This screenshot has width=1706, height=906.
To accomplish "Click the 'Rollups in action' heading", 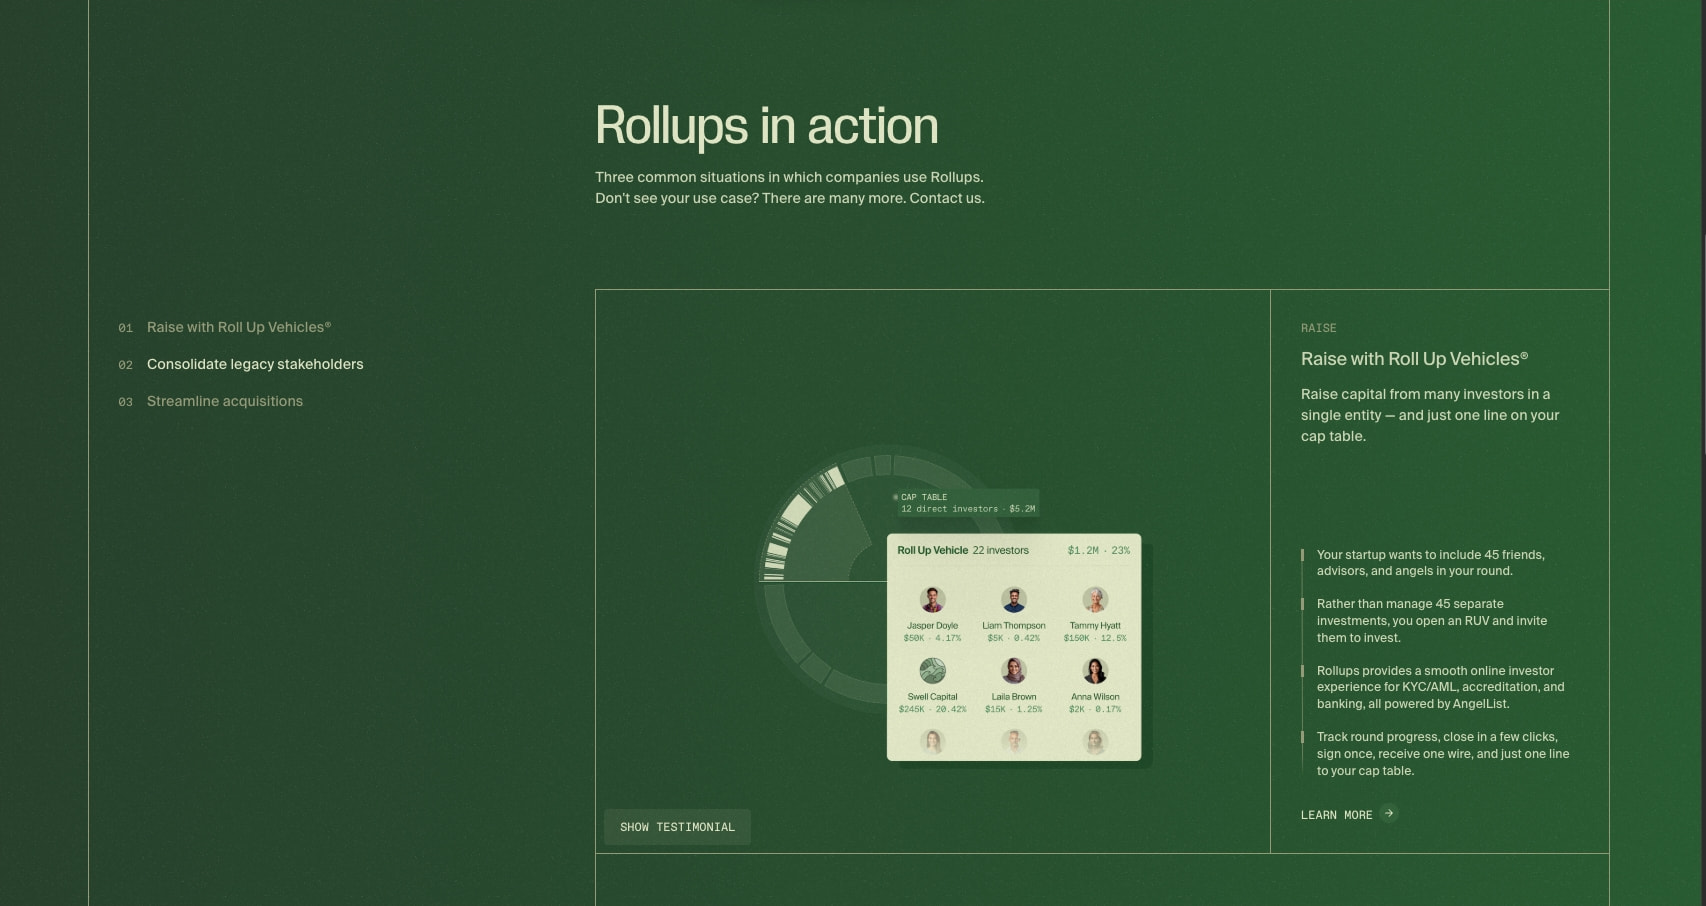I will (x=767, y=126).
